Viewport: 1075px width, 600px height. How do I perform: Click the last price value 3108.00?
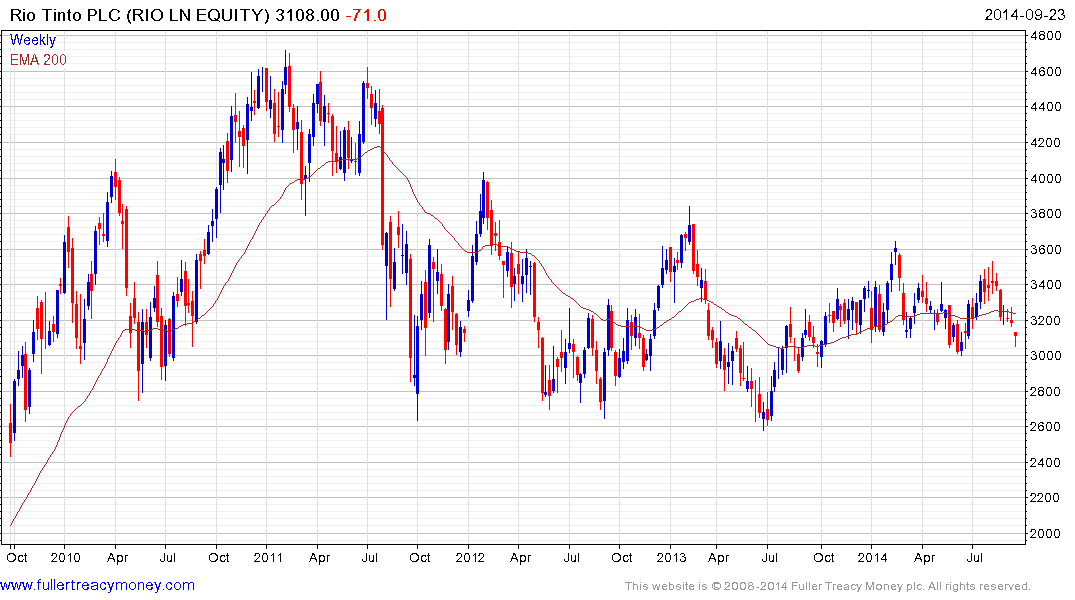coord(307,14)
